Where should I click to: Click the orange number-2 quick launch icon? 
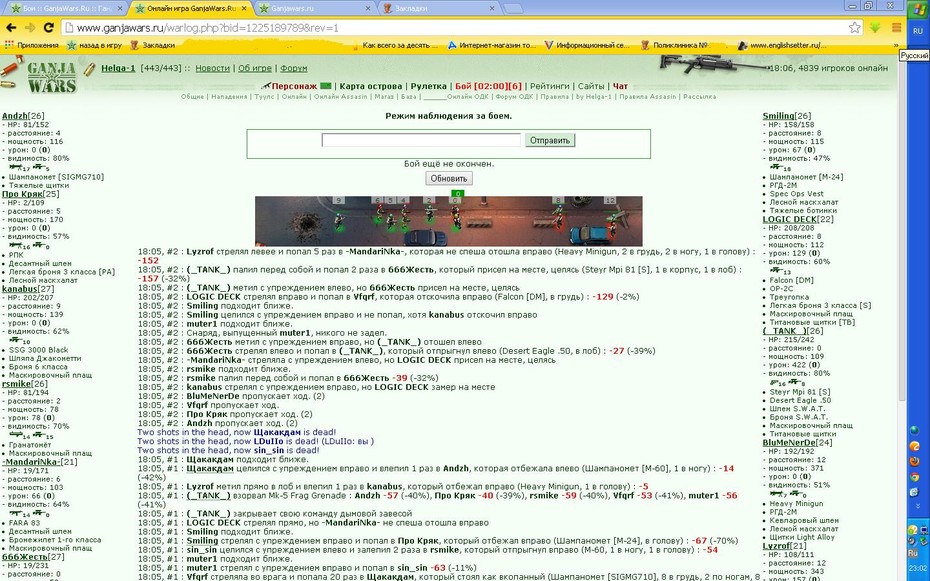[915, 446]
